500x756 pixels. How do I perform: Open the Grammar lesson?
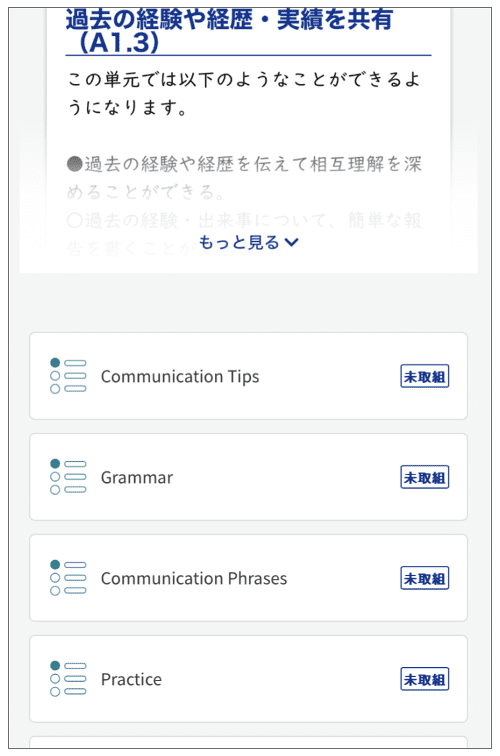point(248,476)
